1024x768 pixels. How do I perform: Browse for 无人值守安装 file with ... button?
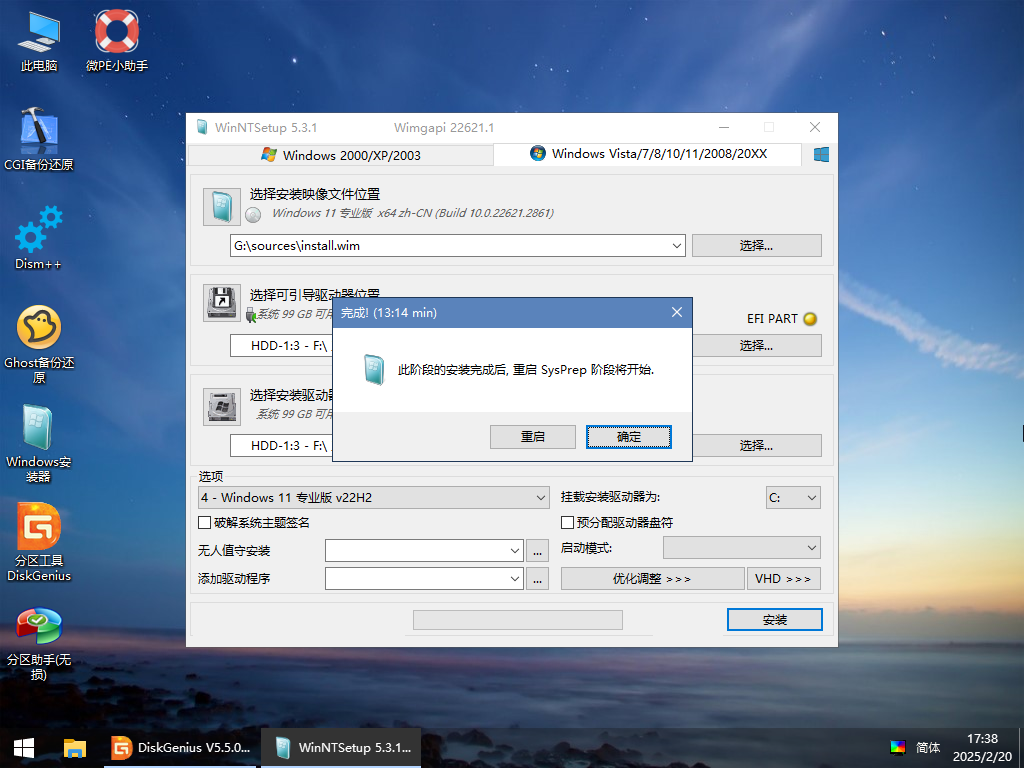click(537, 551)
